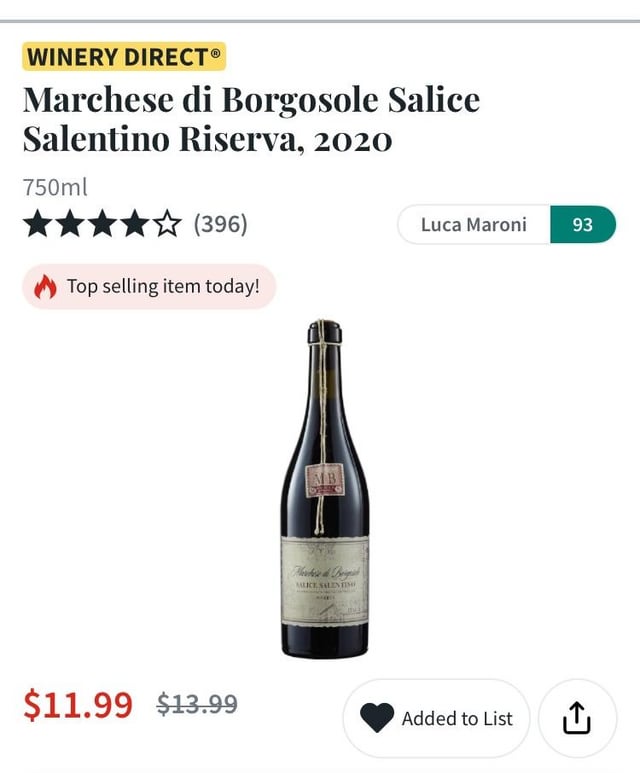Open the 396 reviews count
Screen dimensions: 640x773
[220, 224]
